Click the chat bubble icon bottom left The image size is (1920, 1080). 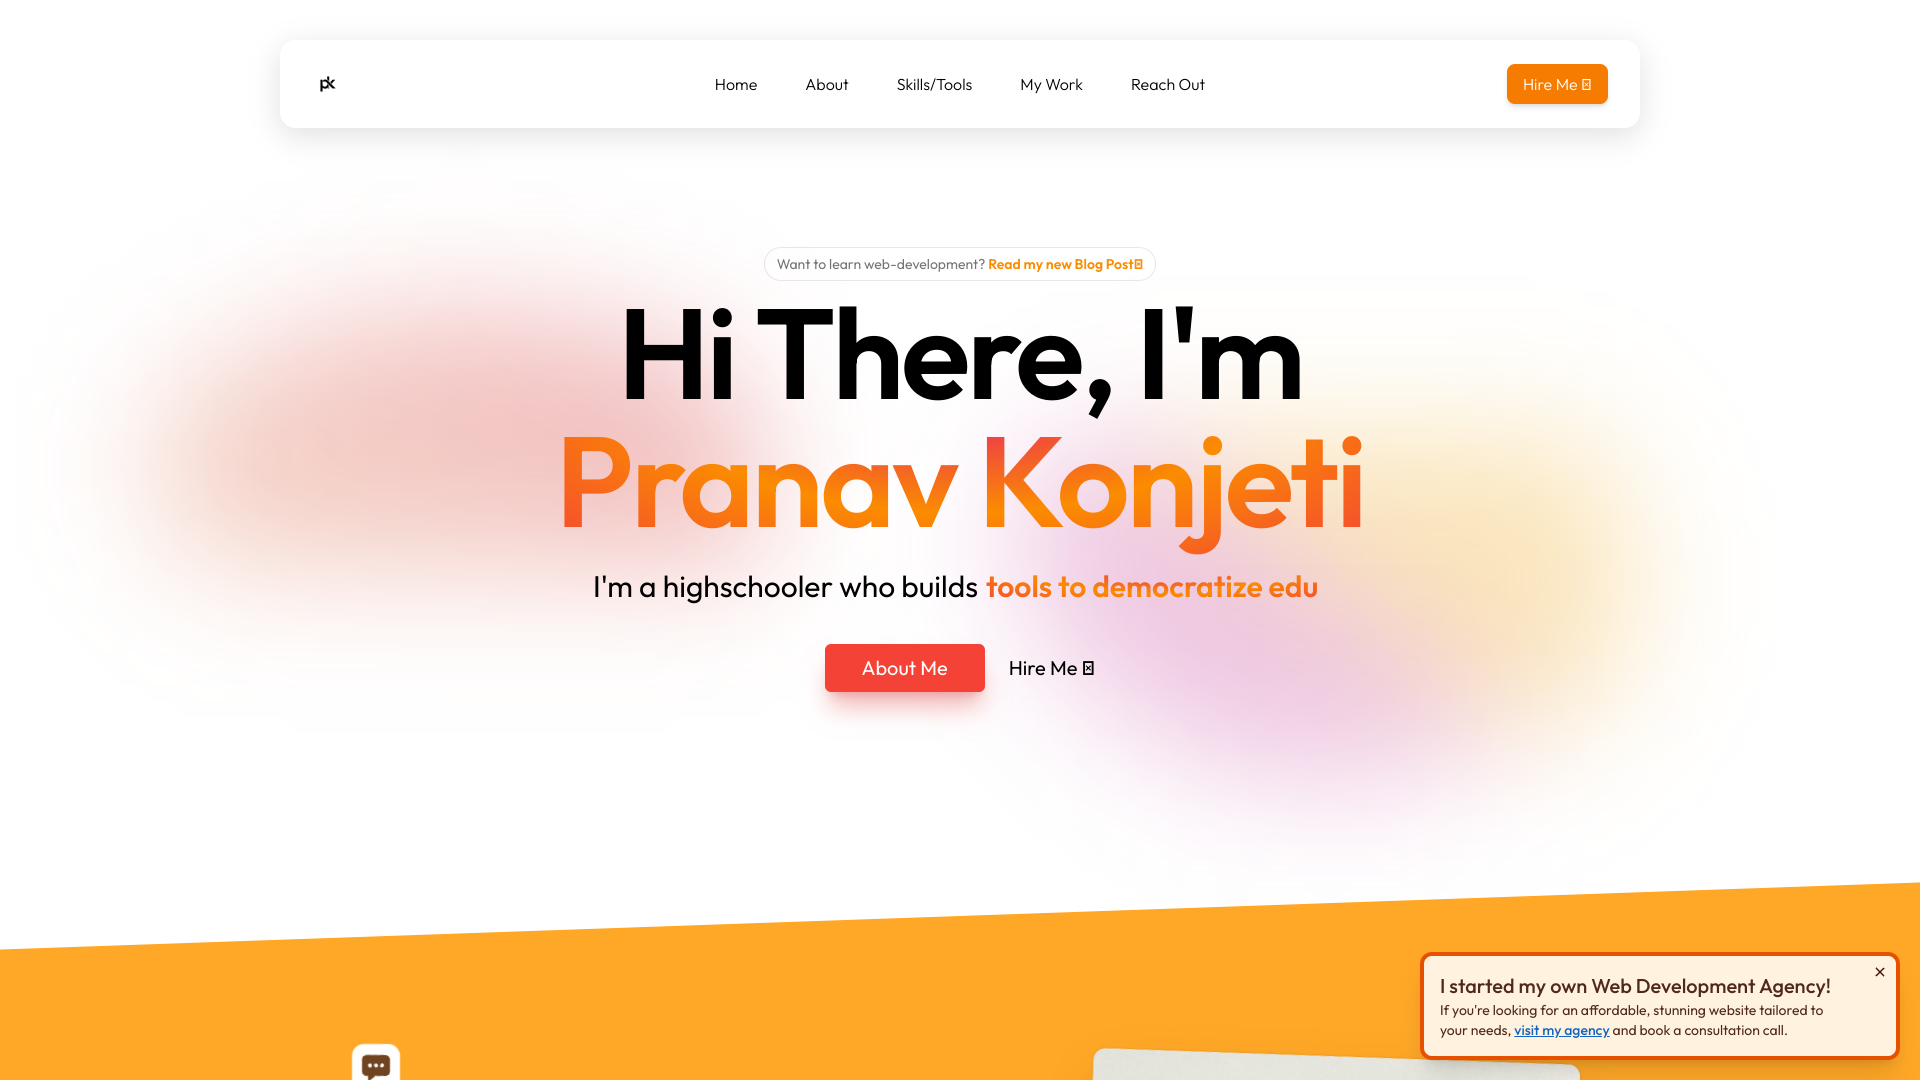(x=376, y=1062)
